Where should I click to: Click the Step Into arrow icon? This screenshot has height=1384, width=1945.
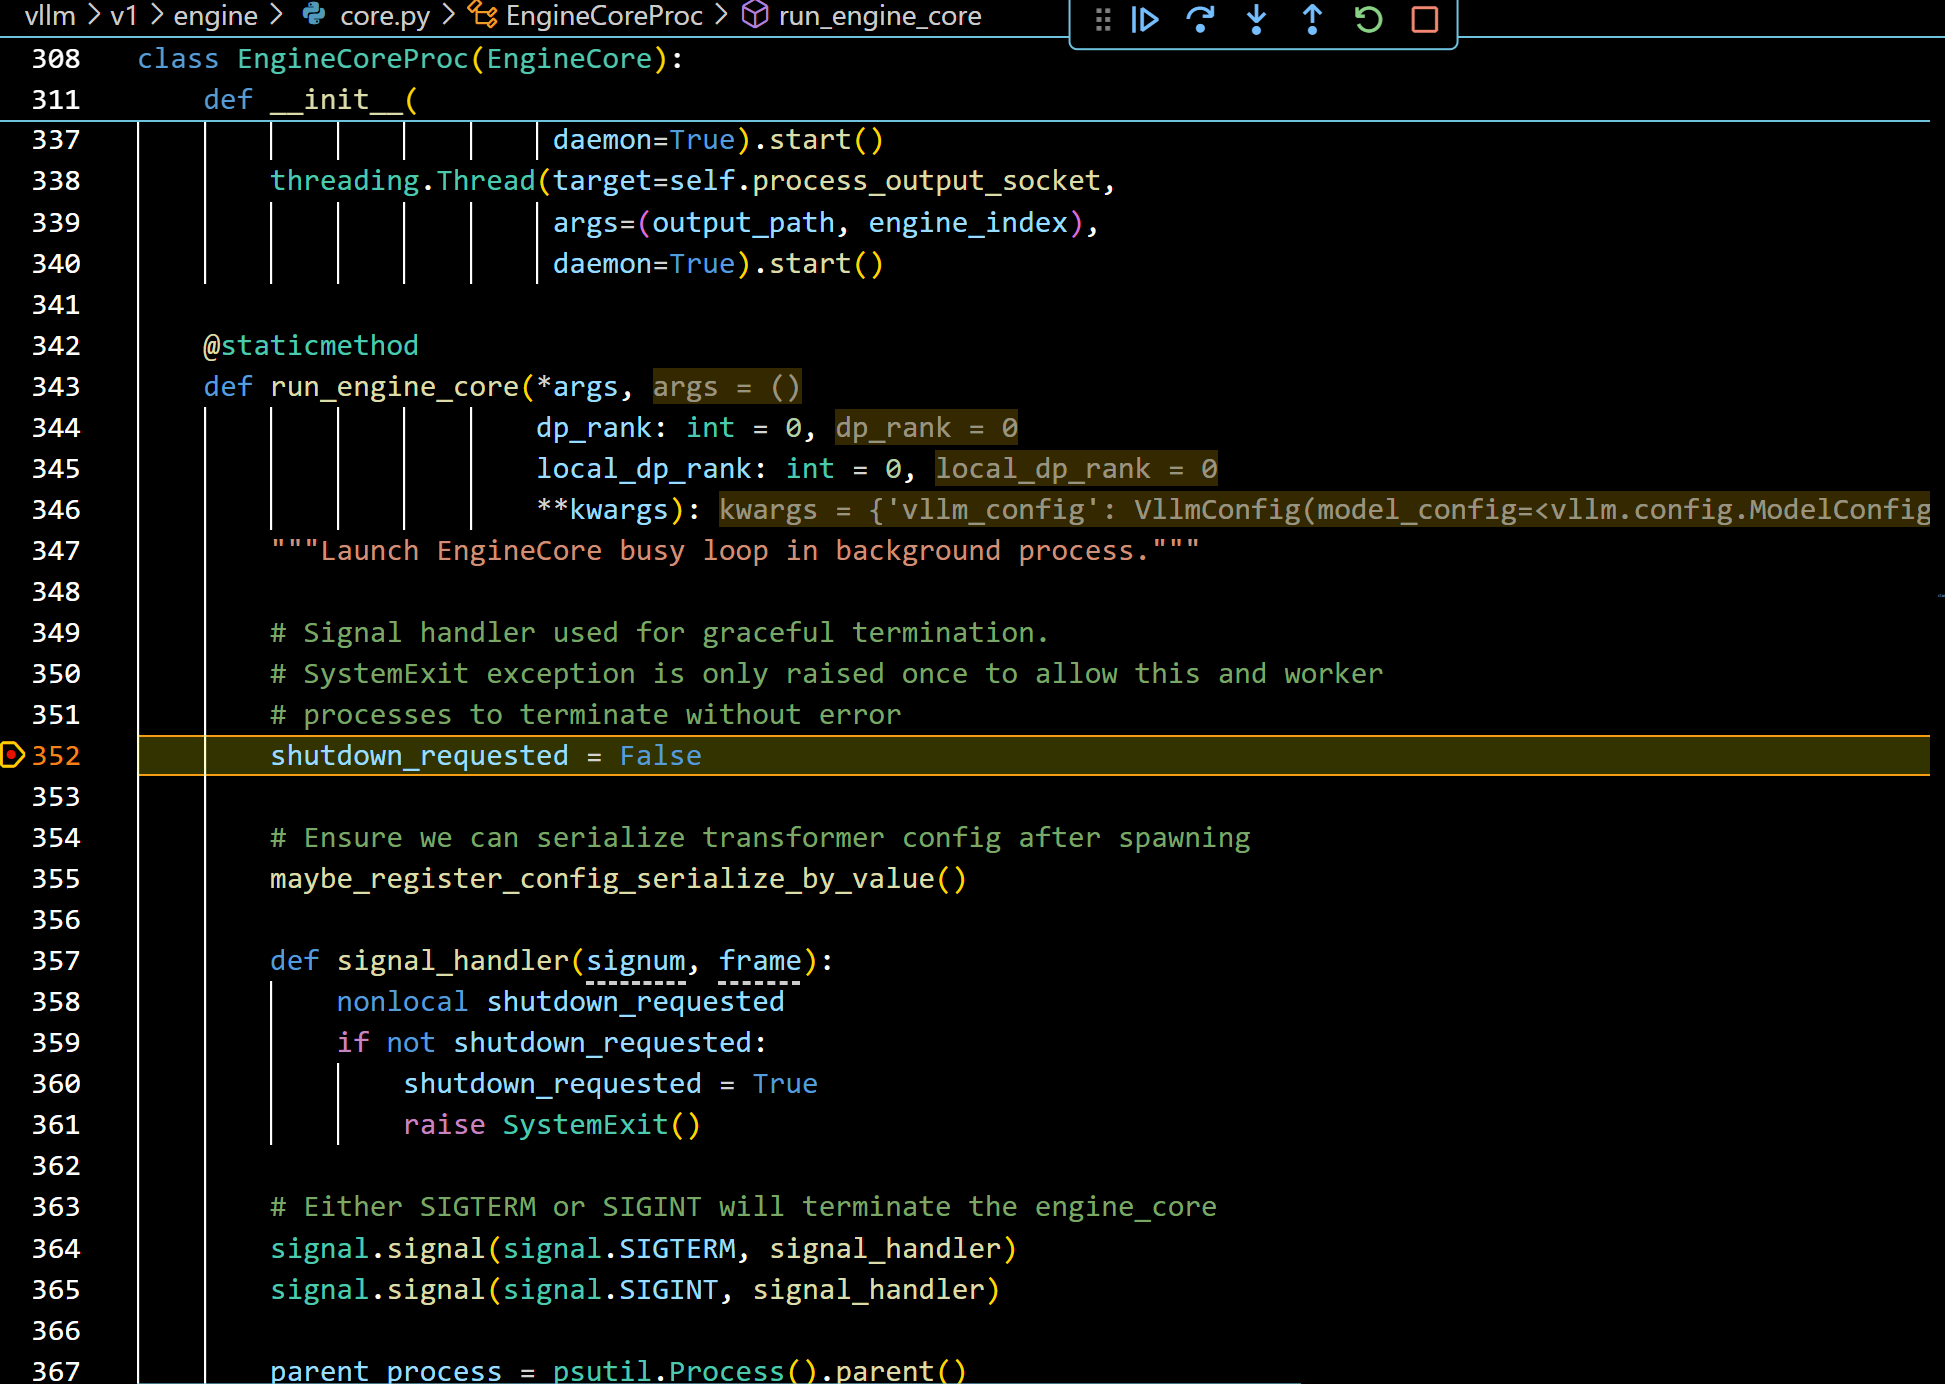coord(1256,19)
